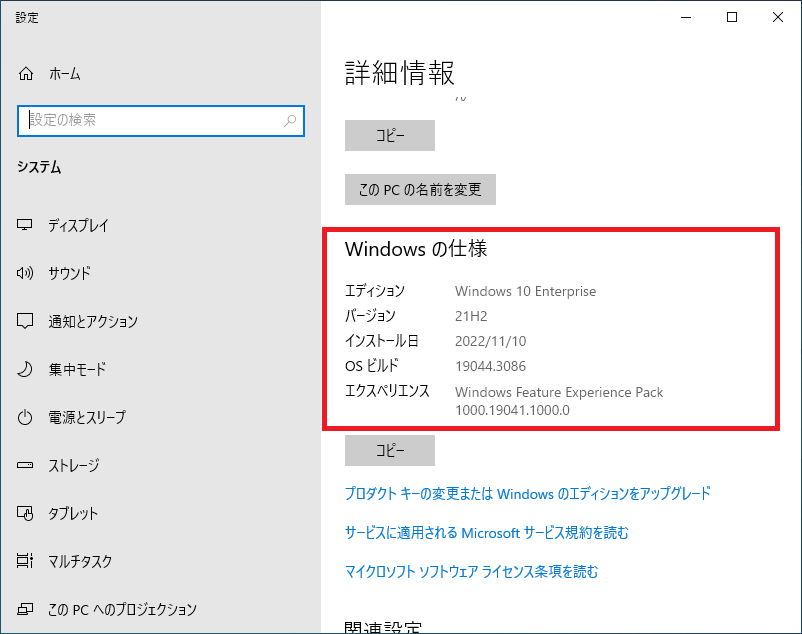The height and width of the screenshot is (634, 802).
Task: Select ストレージ in the sidebar
Action: [x=74, y=465]
